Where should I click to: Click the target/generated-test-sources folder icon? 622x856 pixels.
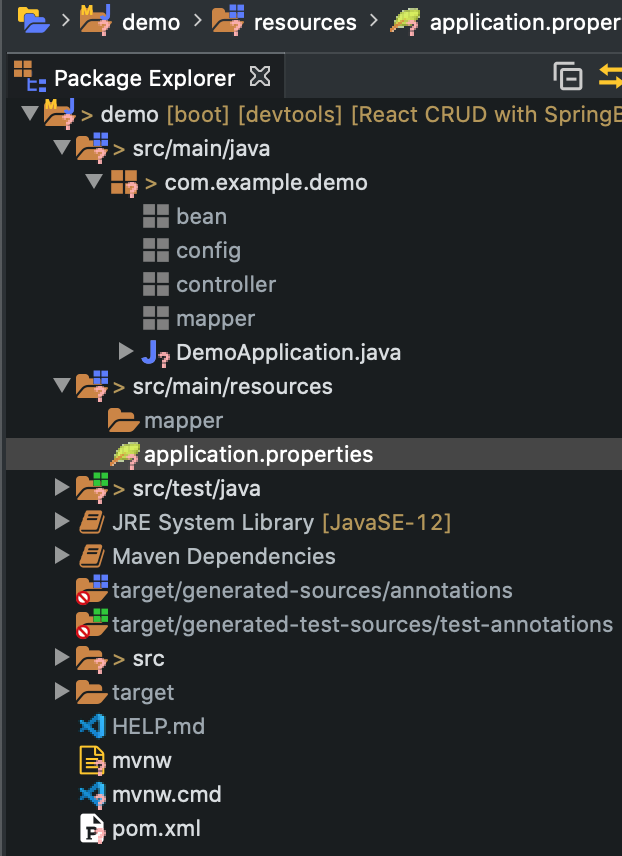pos(92,624)
